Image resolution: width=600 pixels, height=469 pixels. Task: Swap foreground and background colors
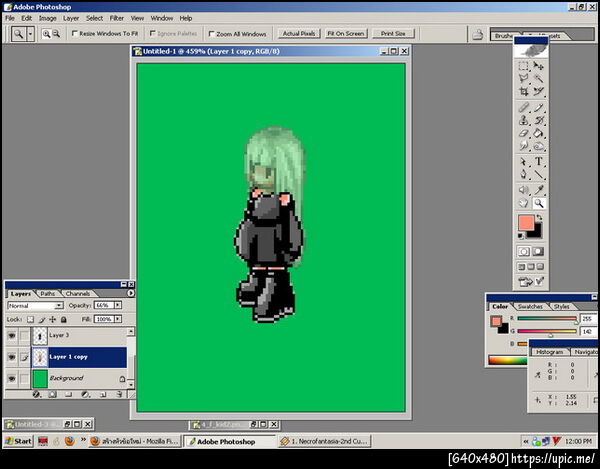pyautogui.click(x=539, y=217)
